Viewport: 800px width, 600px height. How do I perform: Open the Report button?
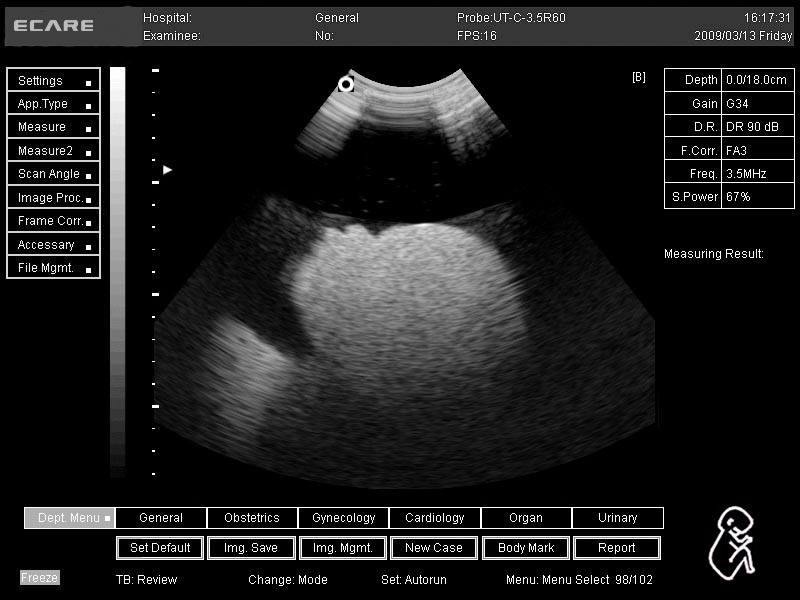617,548
